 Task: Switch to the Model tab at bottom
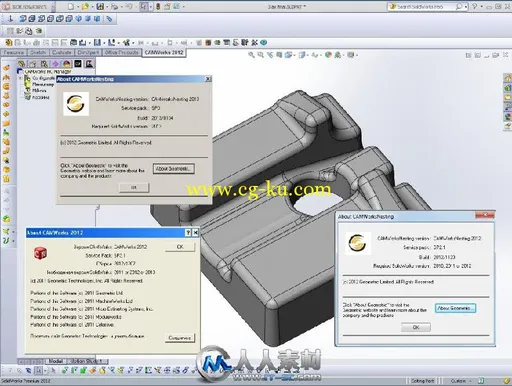[55, 361]
